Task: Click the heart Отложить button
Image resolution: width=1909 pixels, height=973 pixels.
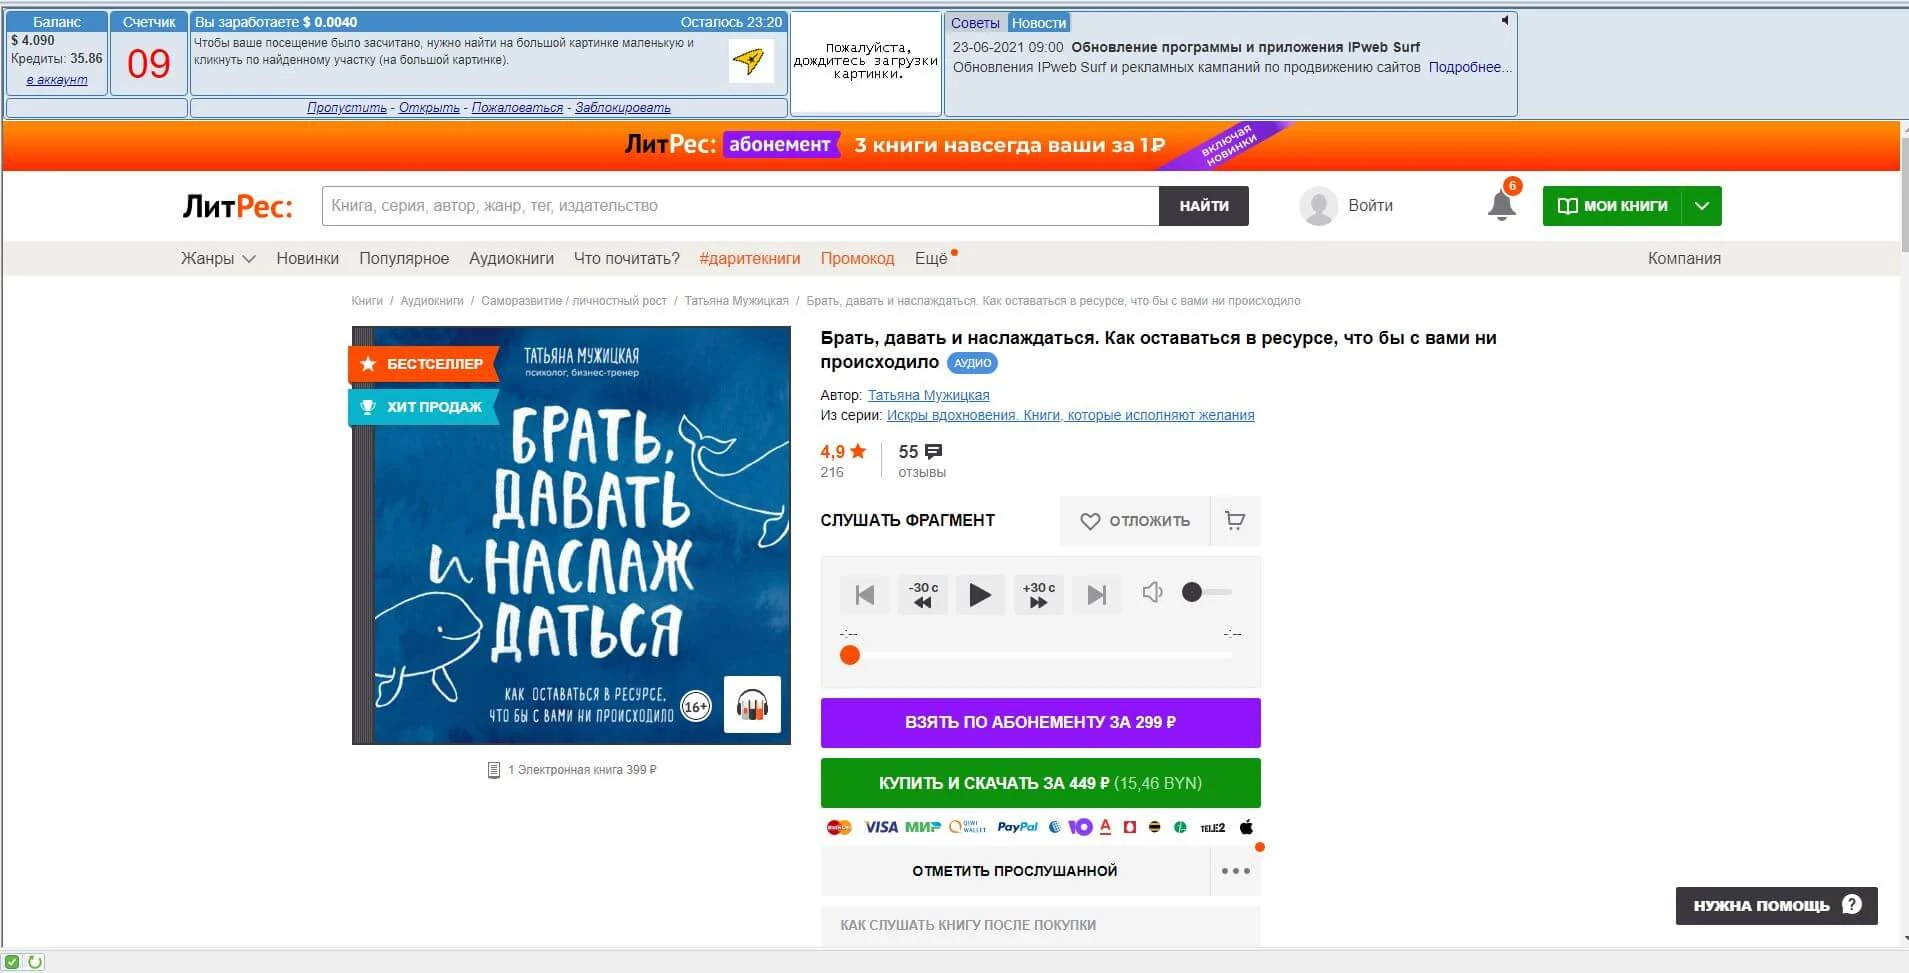Action: (1135, 520)
